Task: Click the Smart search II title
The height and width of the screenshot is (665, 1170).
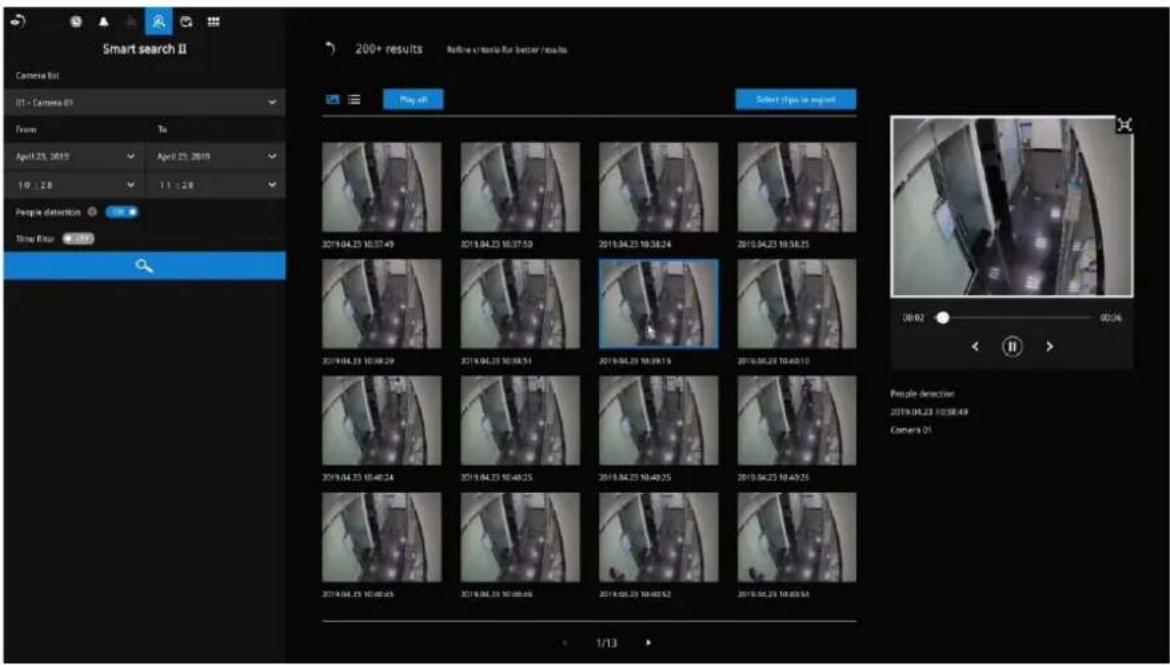Action: [x=145, y=49]
